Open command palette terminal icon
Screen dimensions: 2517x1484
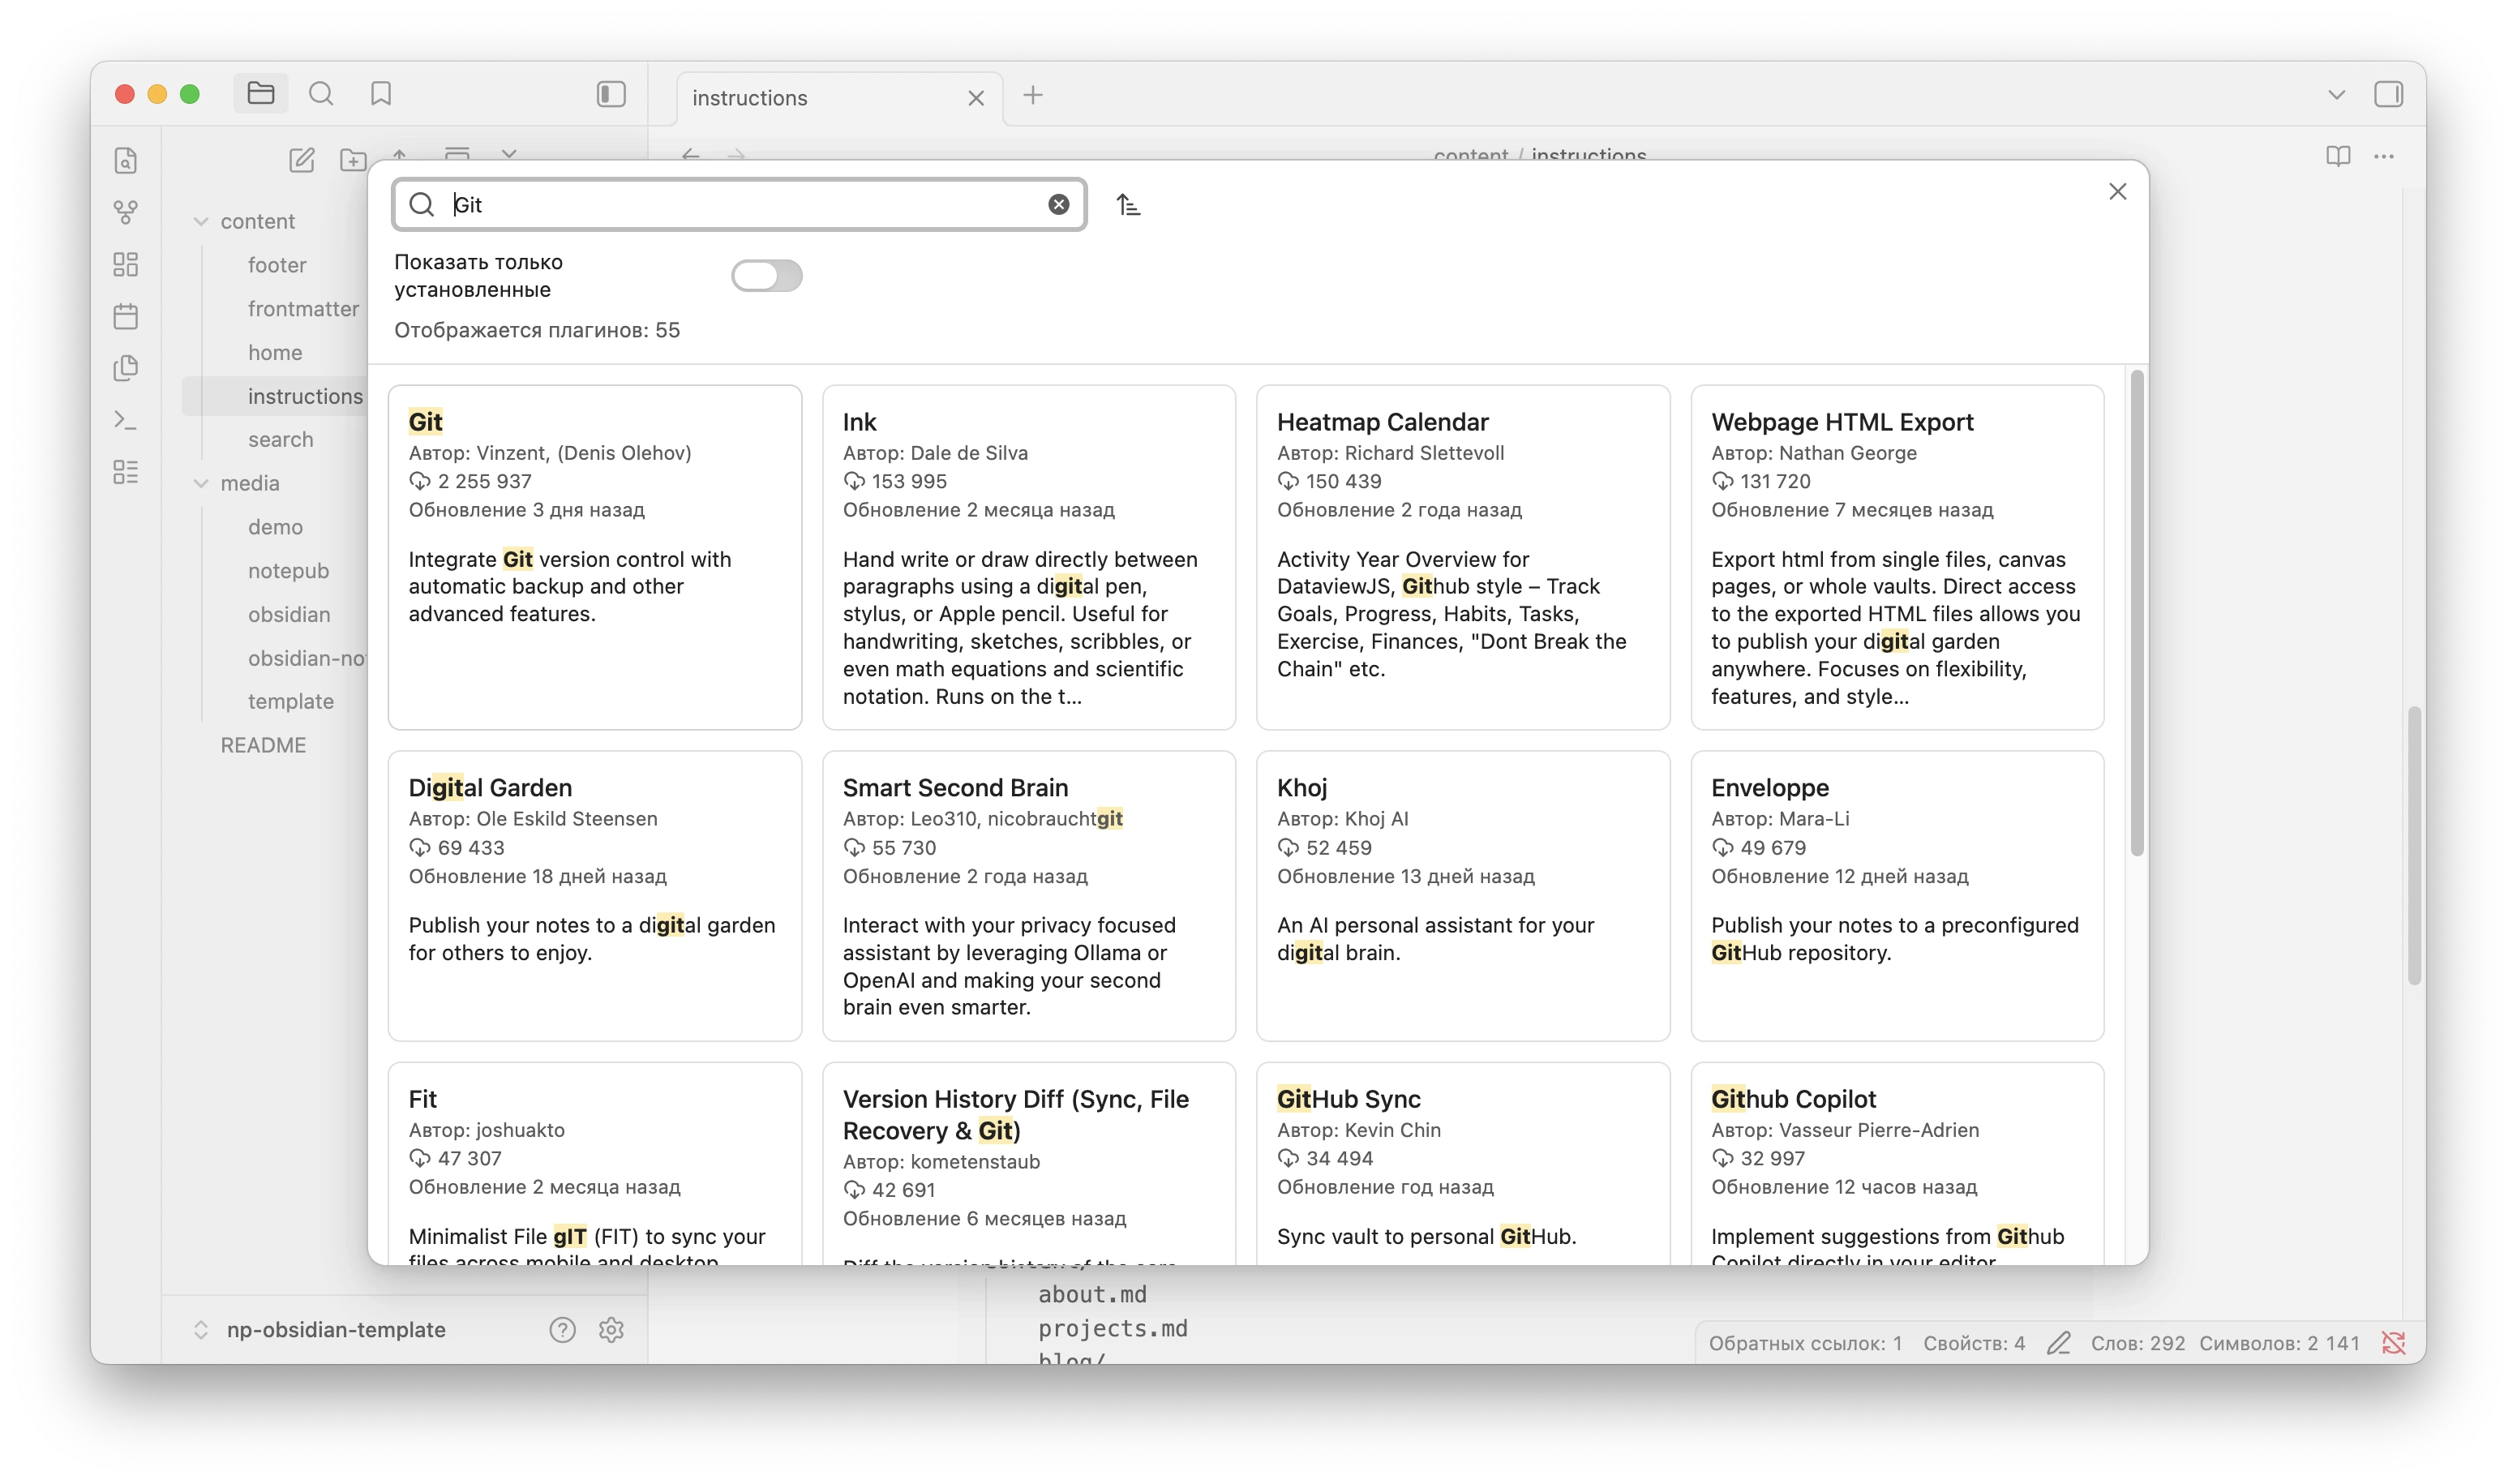click(125, 420)
